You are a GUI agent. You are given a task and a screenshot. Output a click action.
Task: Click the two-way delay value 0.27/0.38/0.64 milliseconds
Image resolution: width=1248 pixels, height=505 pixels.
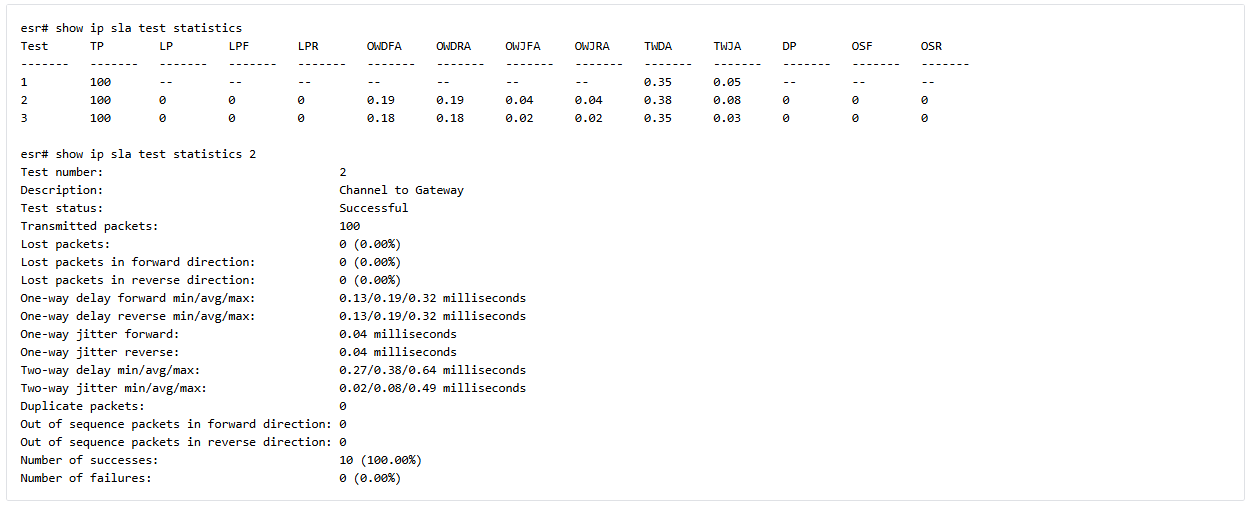tap(432, 370)
